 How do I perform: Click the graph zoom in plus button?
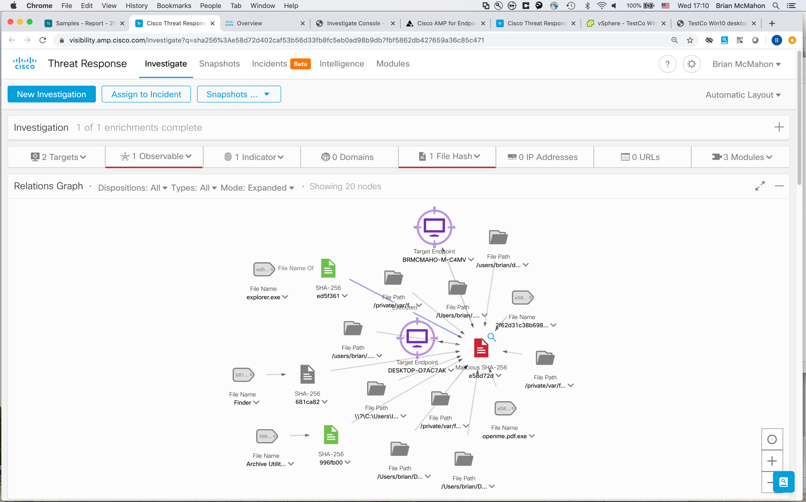click(x=772, y=461)
